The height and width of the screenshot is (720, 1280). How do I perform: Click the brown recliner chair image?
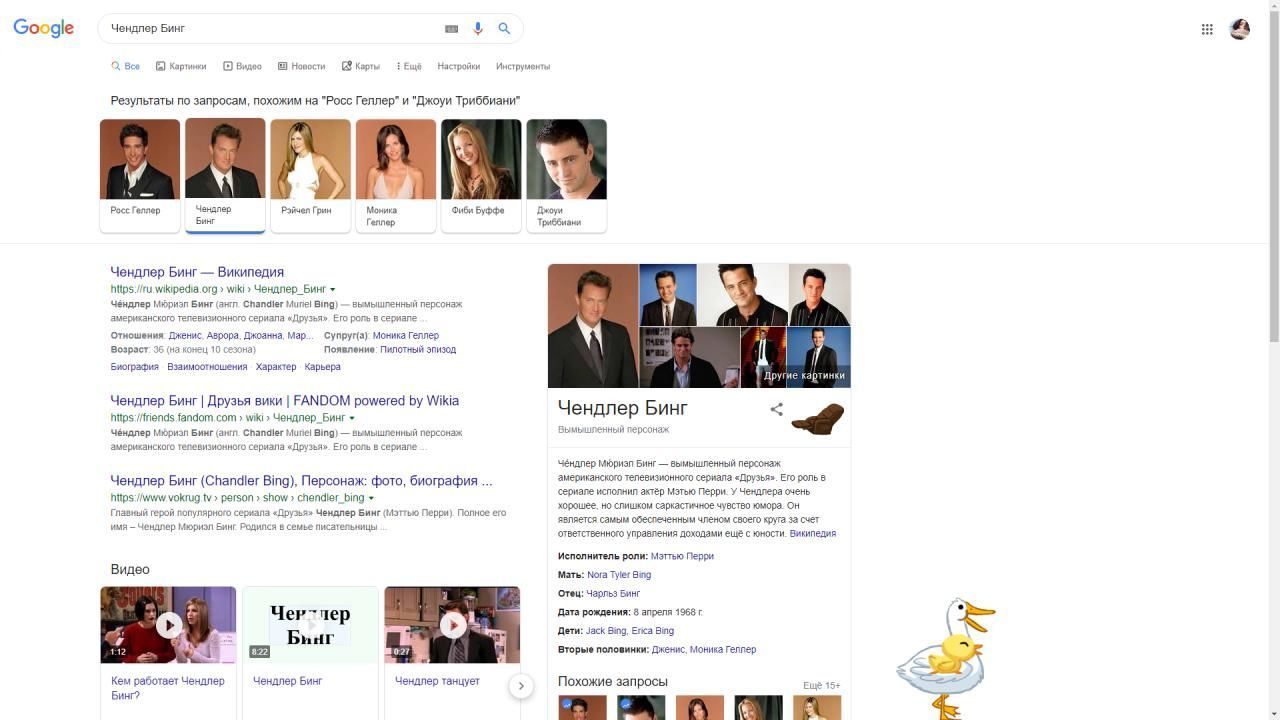(x=818, y=418)
